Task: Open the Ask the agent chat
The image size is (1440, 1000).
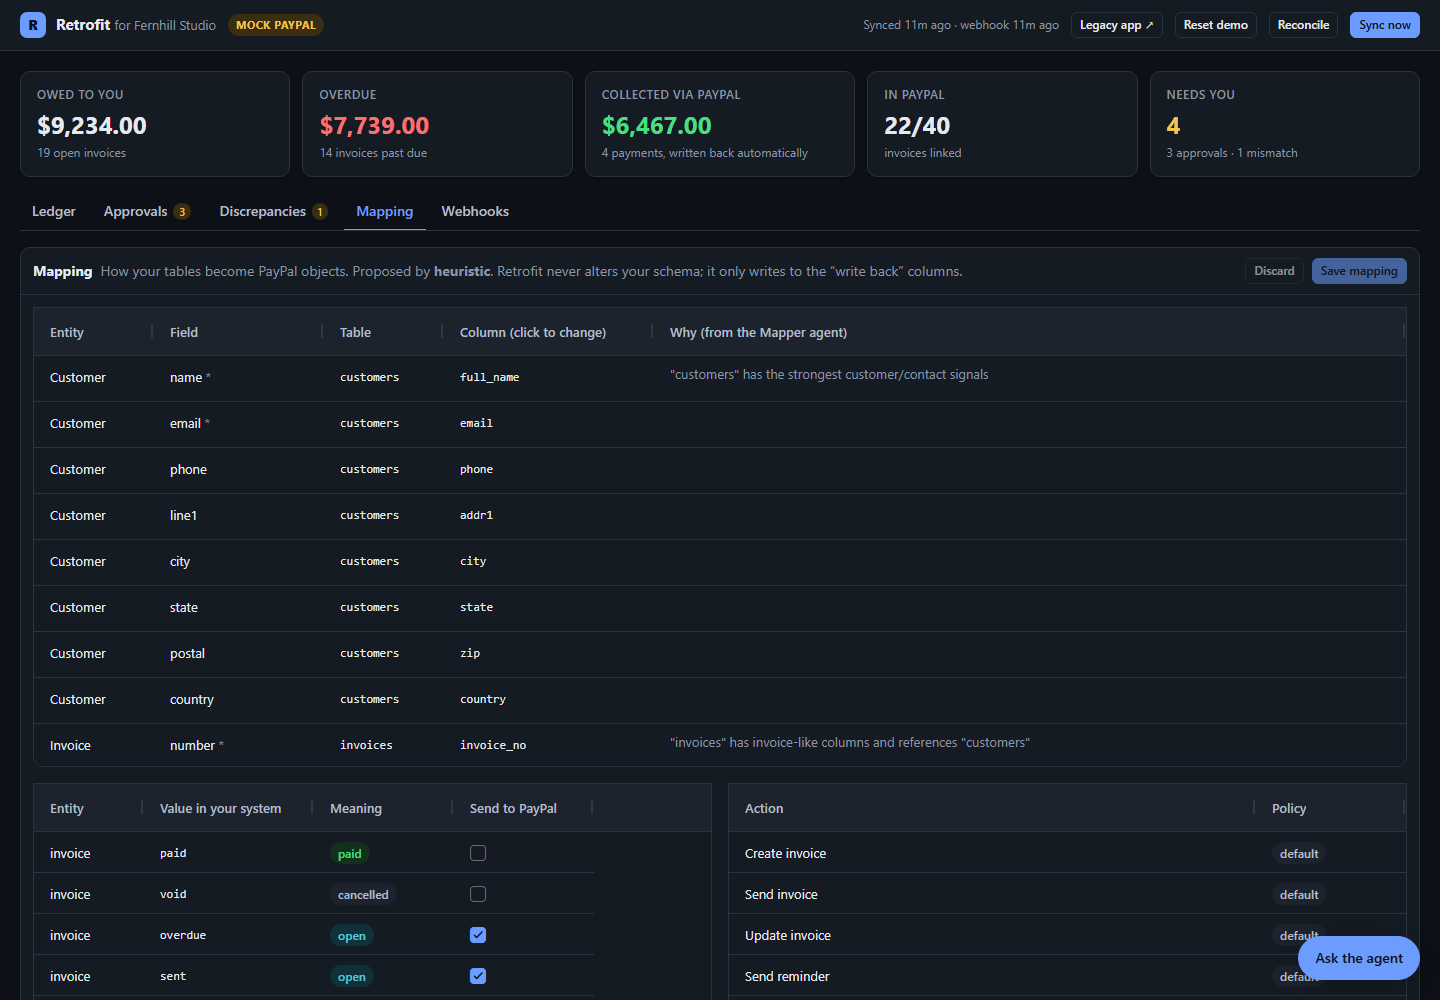Action: [x=1359, y=958]
